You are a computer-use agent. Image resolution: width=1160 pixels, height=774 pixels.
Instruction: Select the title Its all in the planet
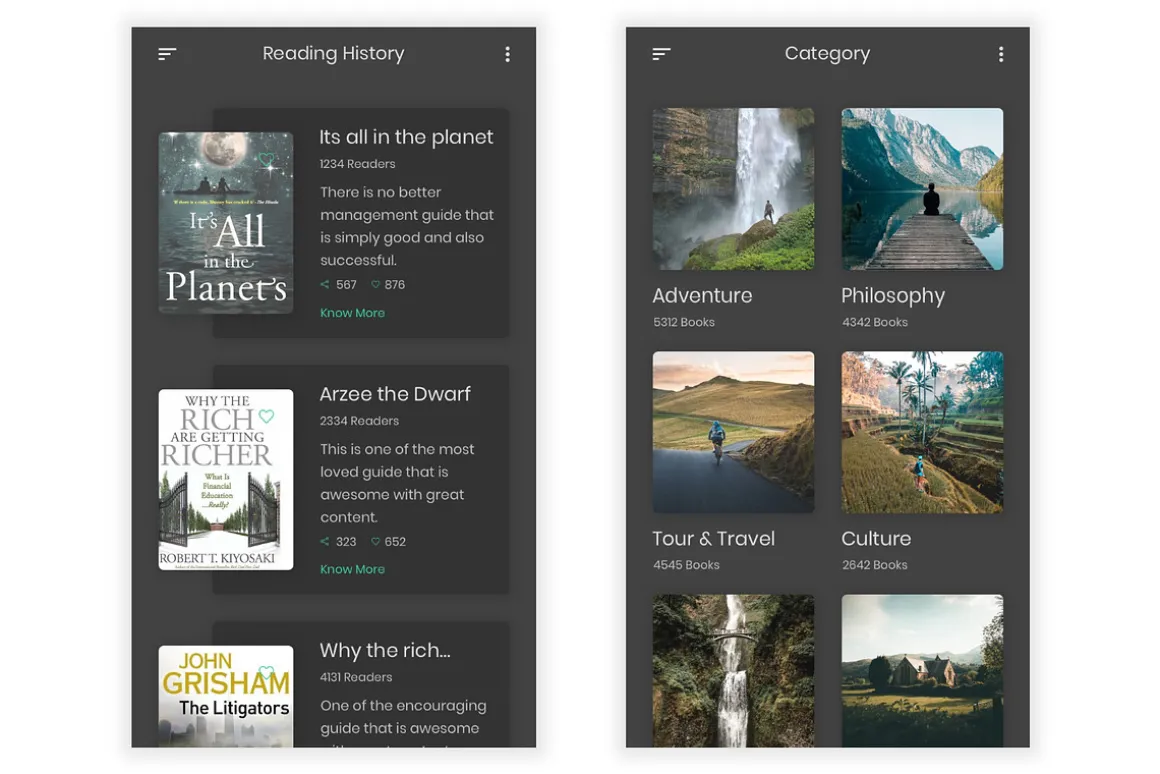coord(406,137)
